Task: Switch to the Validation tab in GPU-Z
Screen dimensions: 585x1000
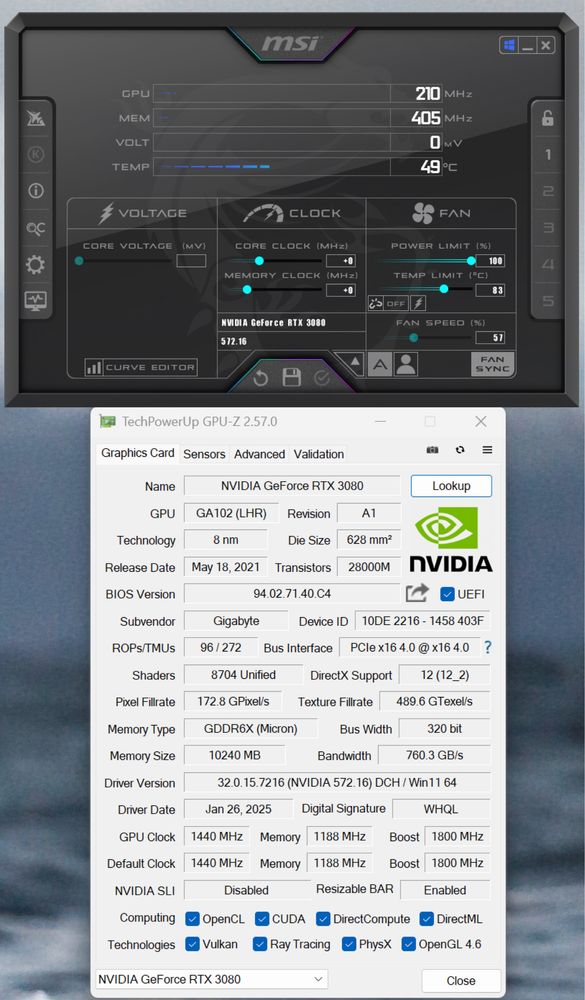Action: click(x=318, y=454)
